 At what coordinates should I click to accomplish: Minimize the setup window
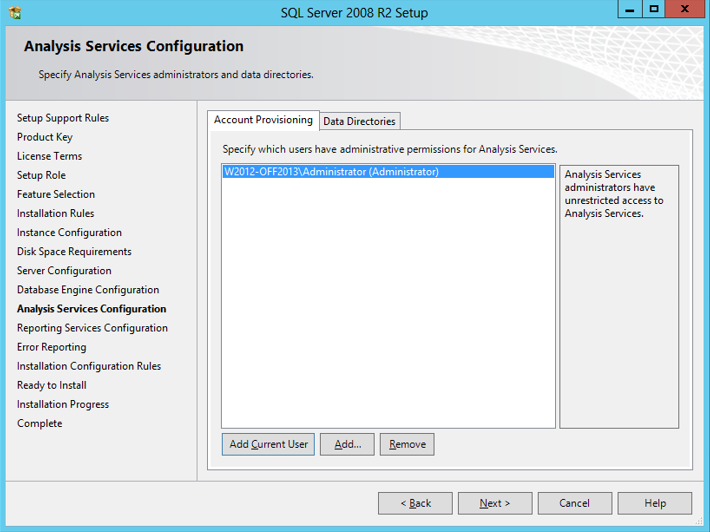click(x=630, y=9)
